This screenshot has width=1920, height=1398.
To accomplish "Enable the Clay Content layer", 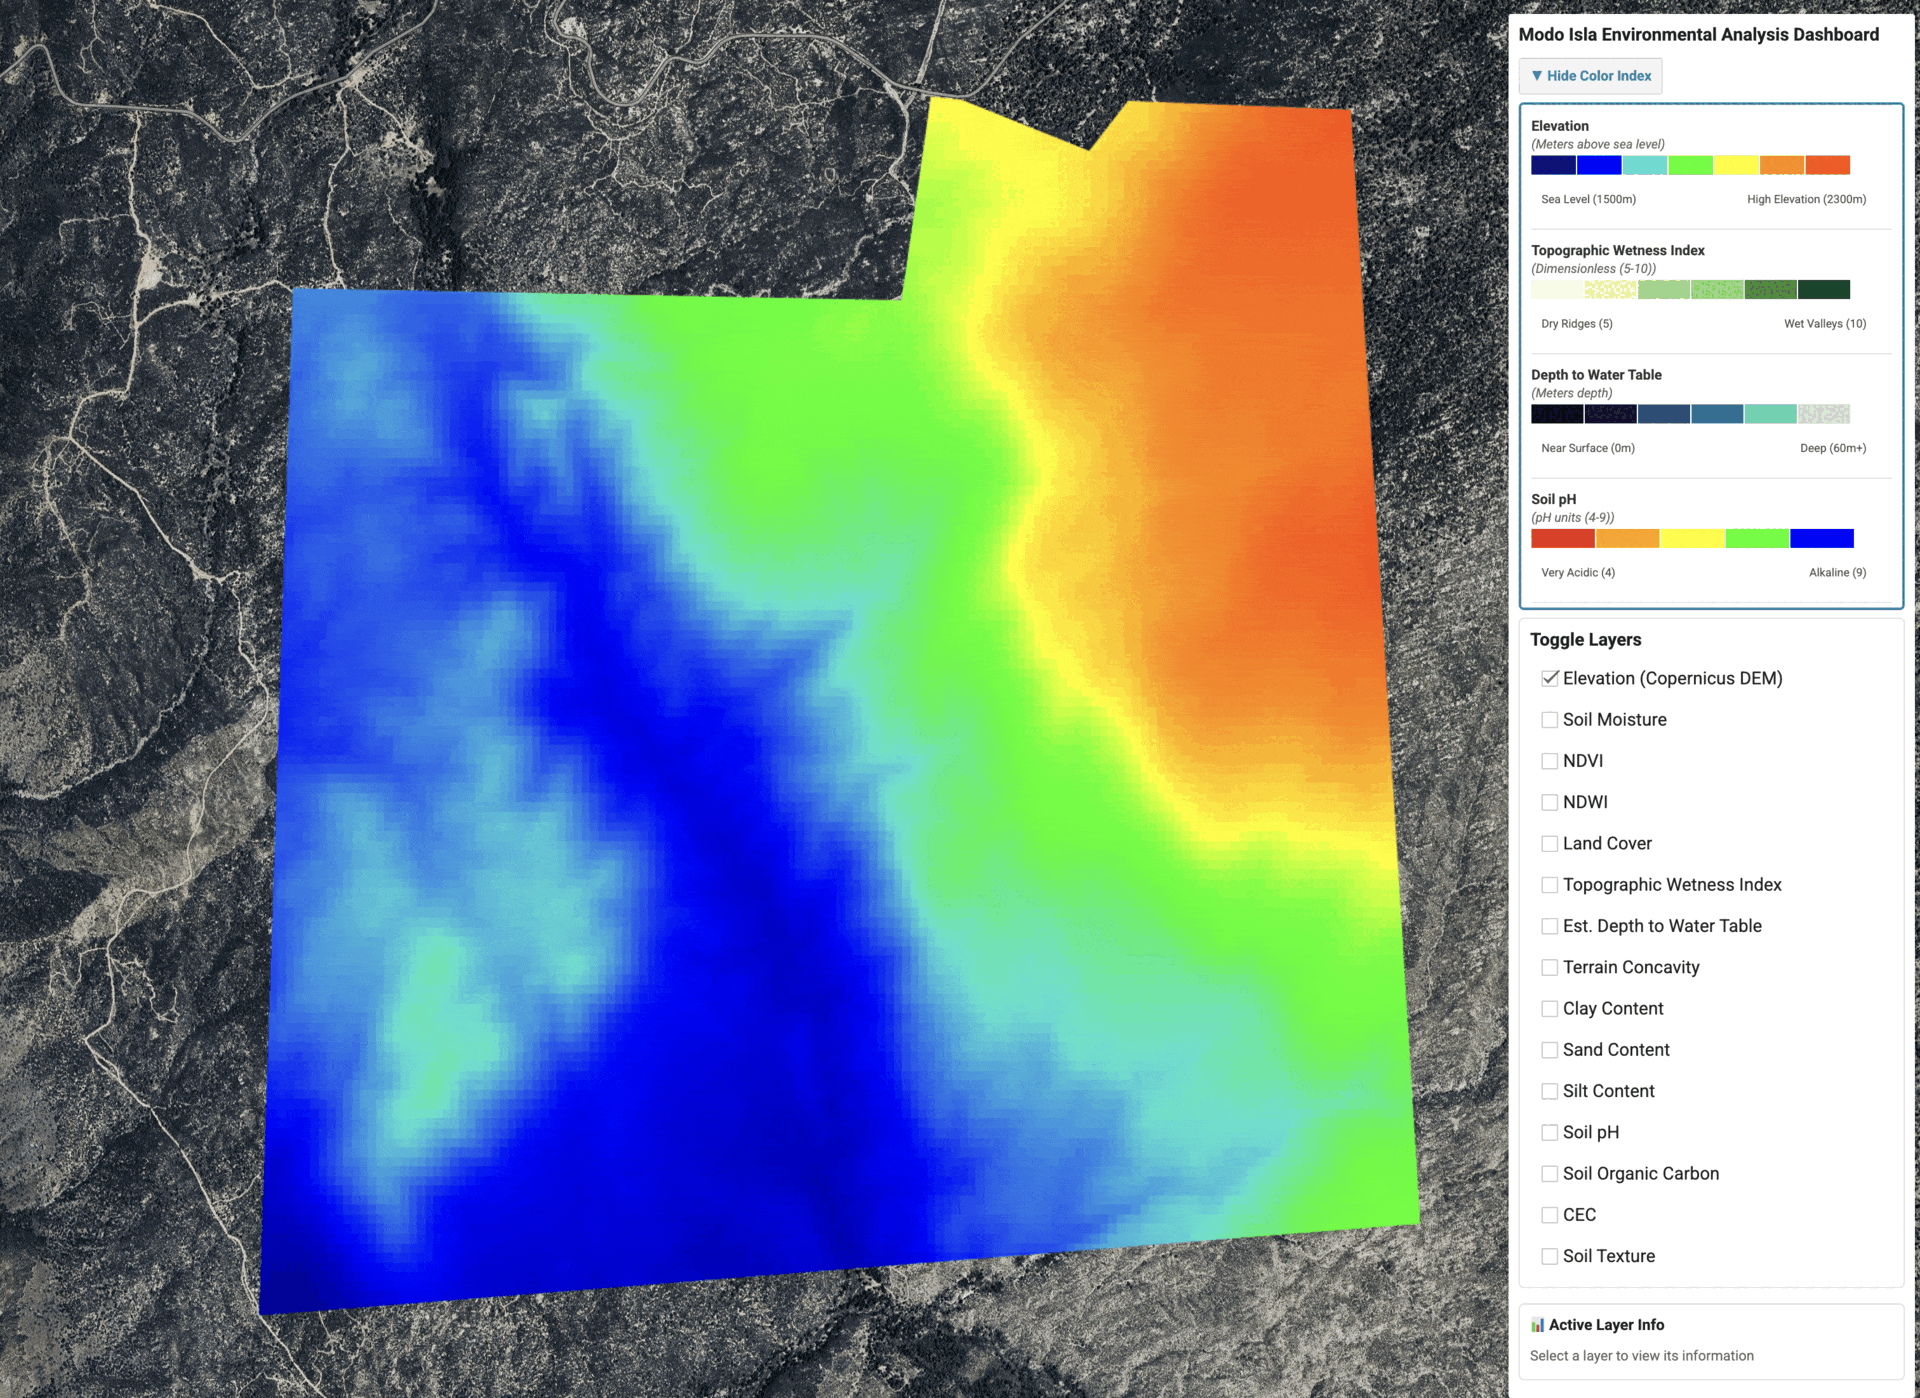I will pyautogui.click(x=1549, y=1009).
